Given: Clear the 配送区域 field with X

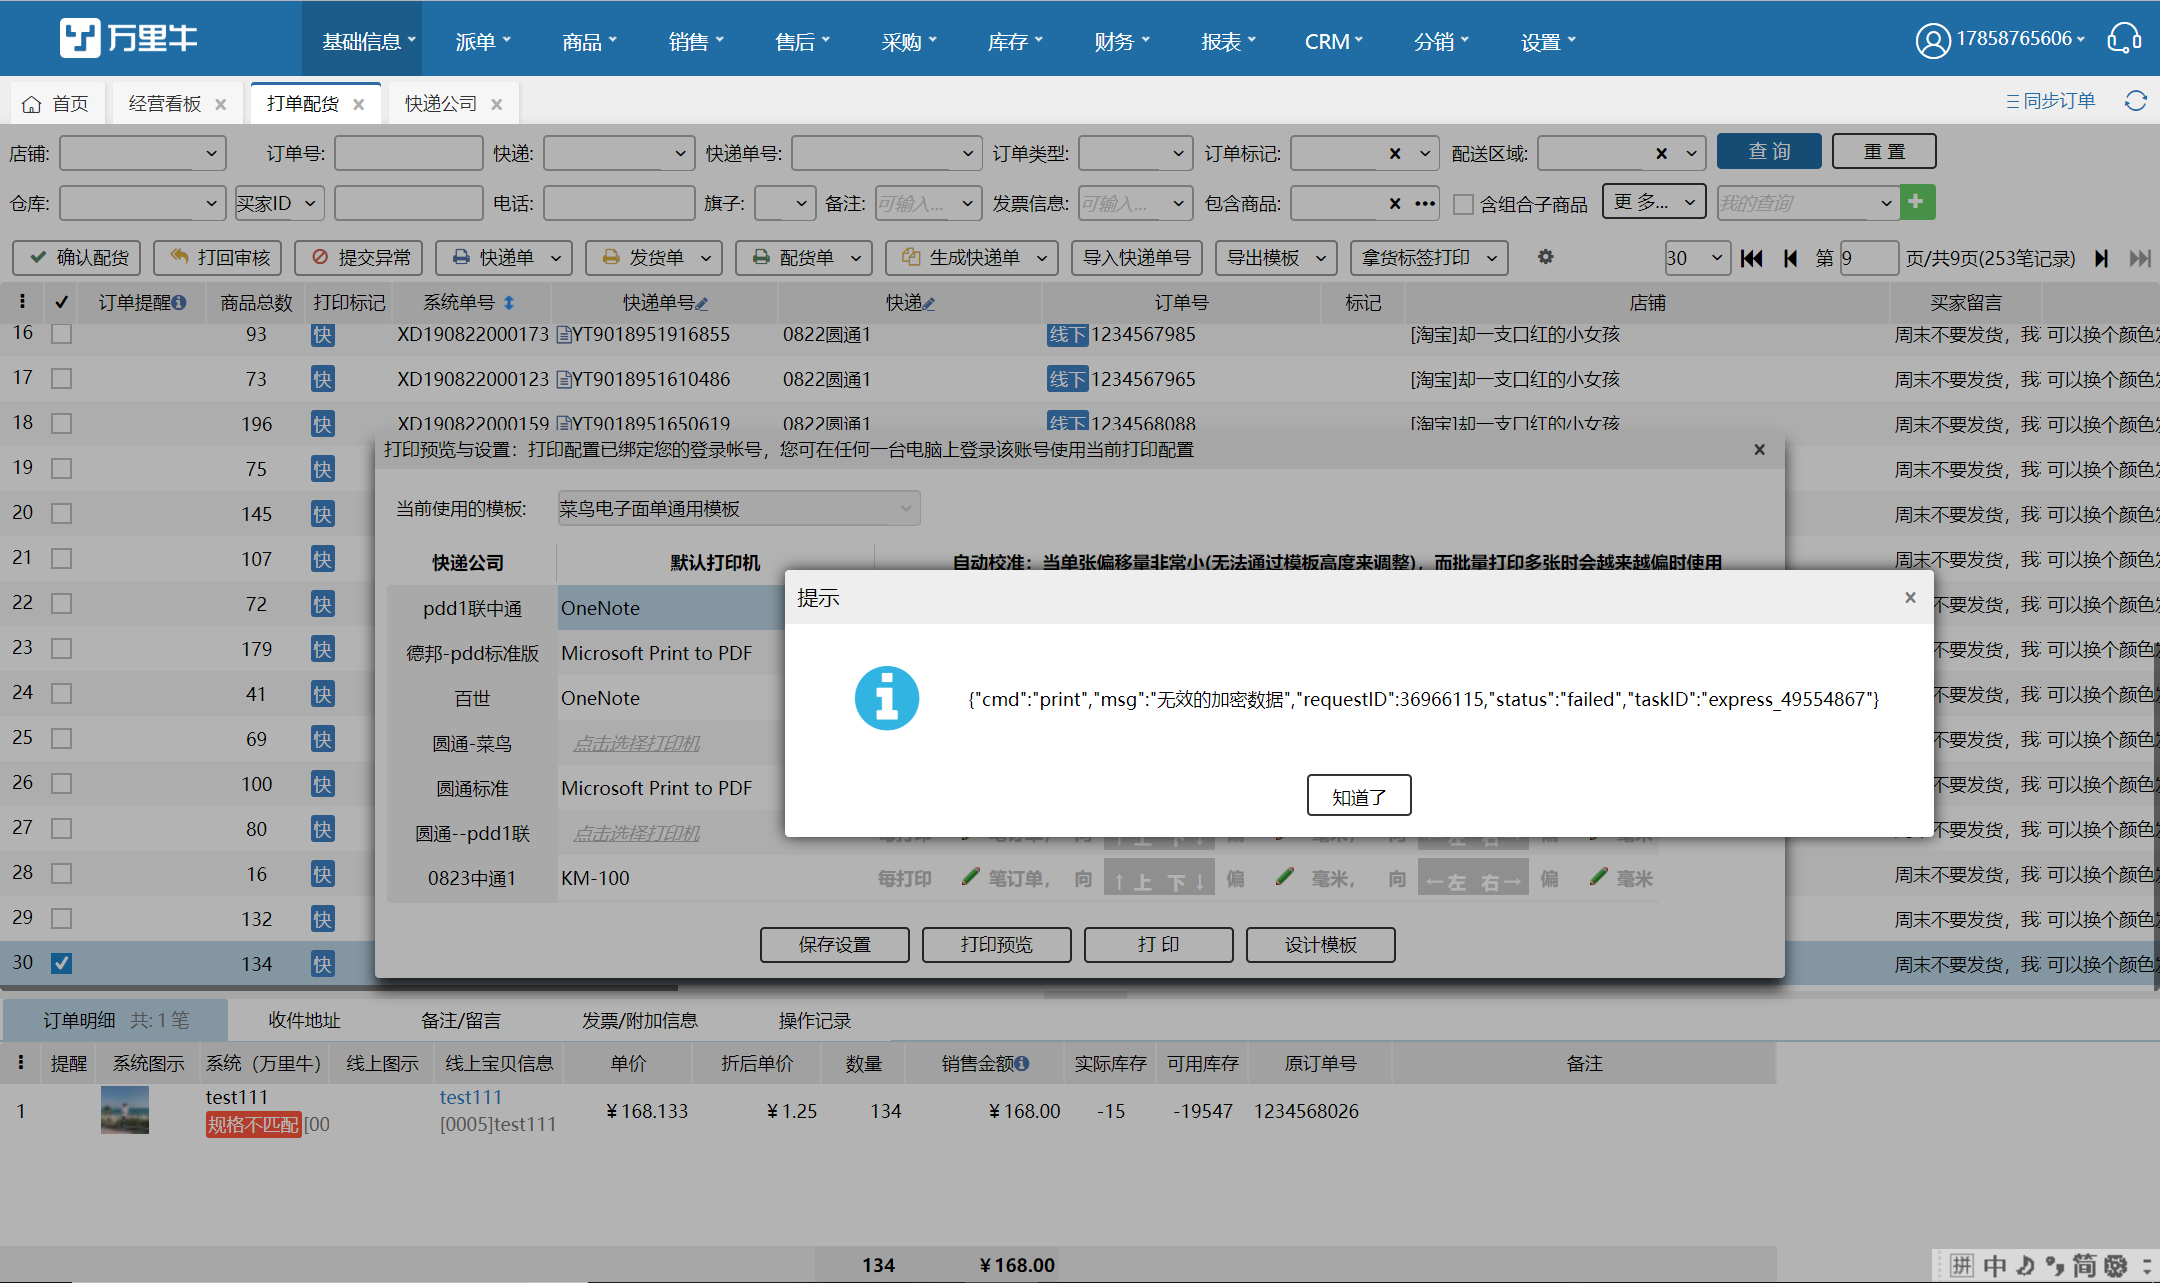Looking at the screenshot, I should [1661, 153].
